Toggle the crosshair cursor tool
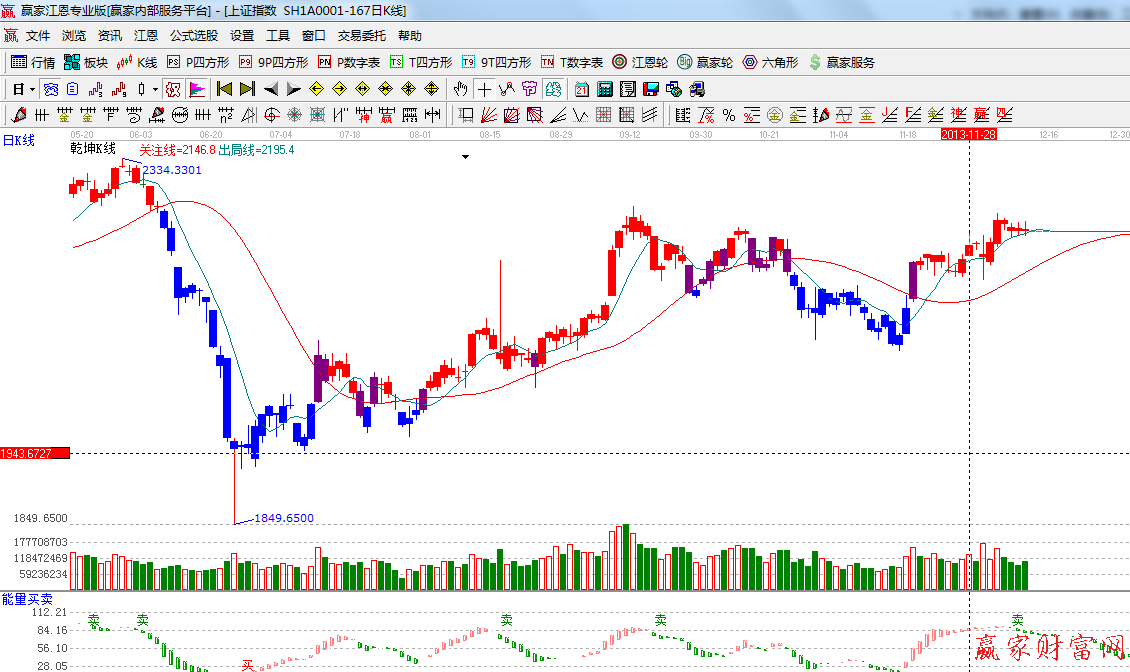The width and height of the screenshot is (1130, 672). 484,89
